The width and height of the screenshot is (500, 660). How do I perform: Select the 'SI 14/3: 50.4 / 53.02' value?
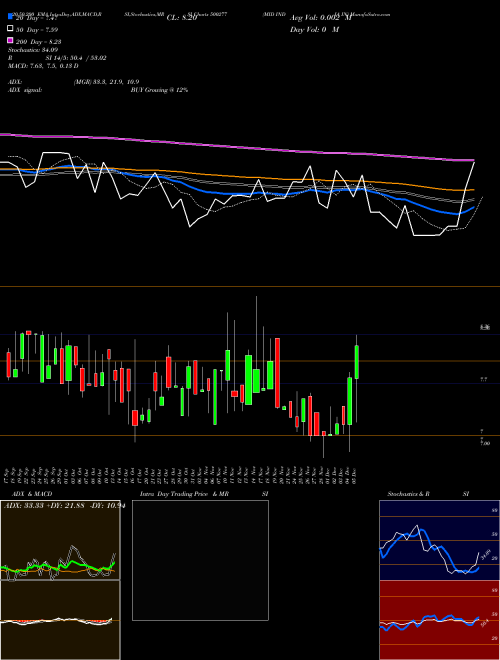pyautogui.click(x=76, y=58)
